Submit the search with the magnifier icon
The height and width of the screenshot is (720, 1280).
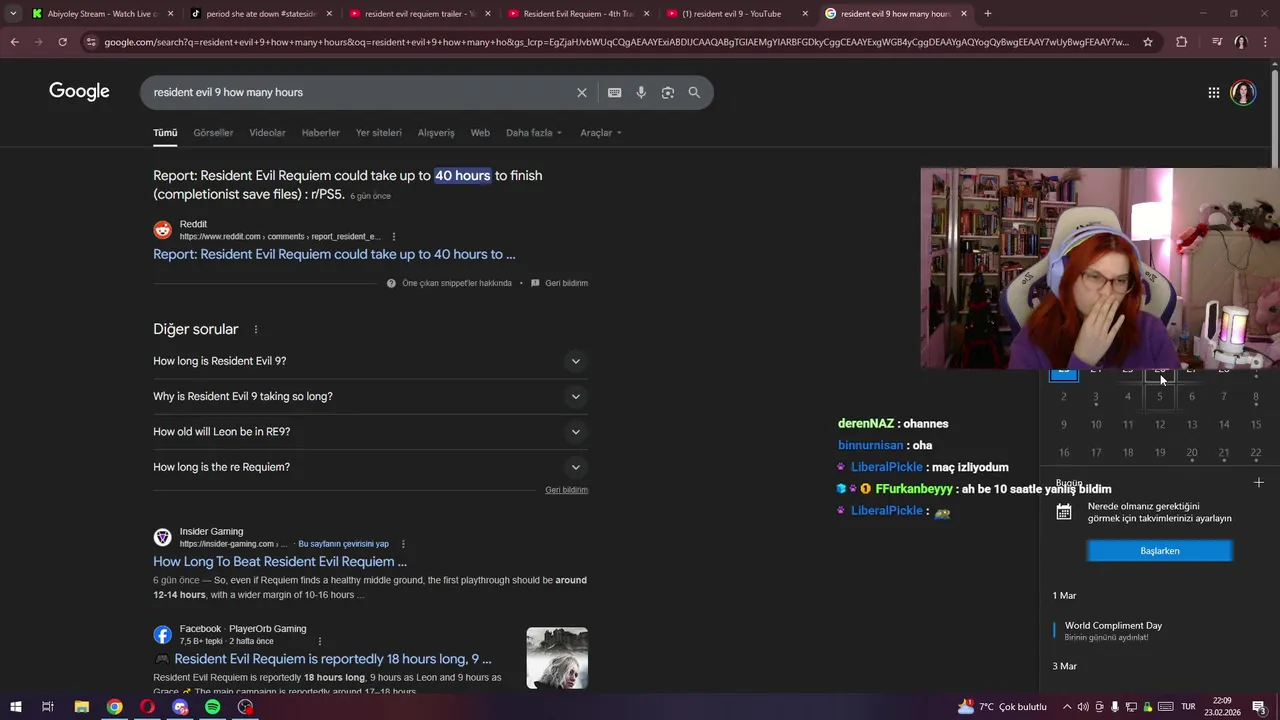coord(694,92)
